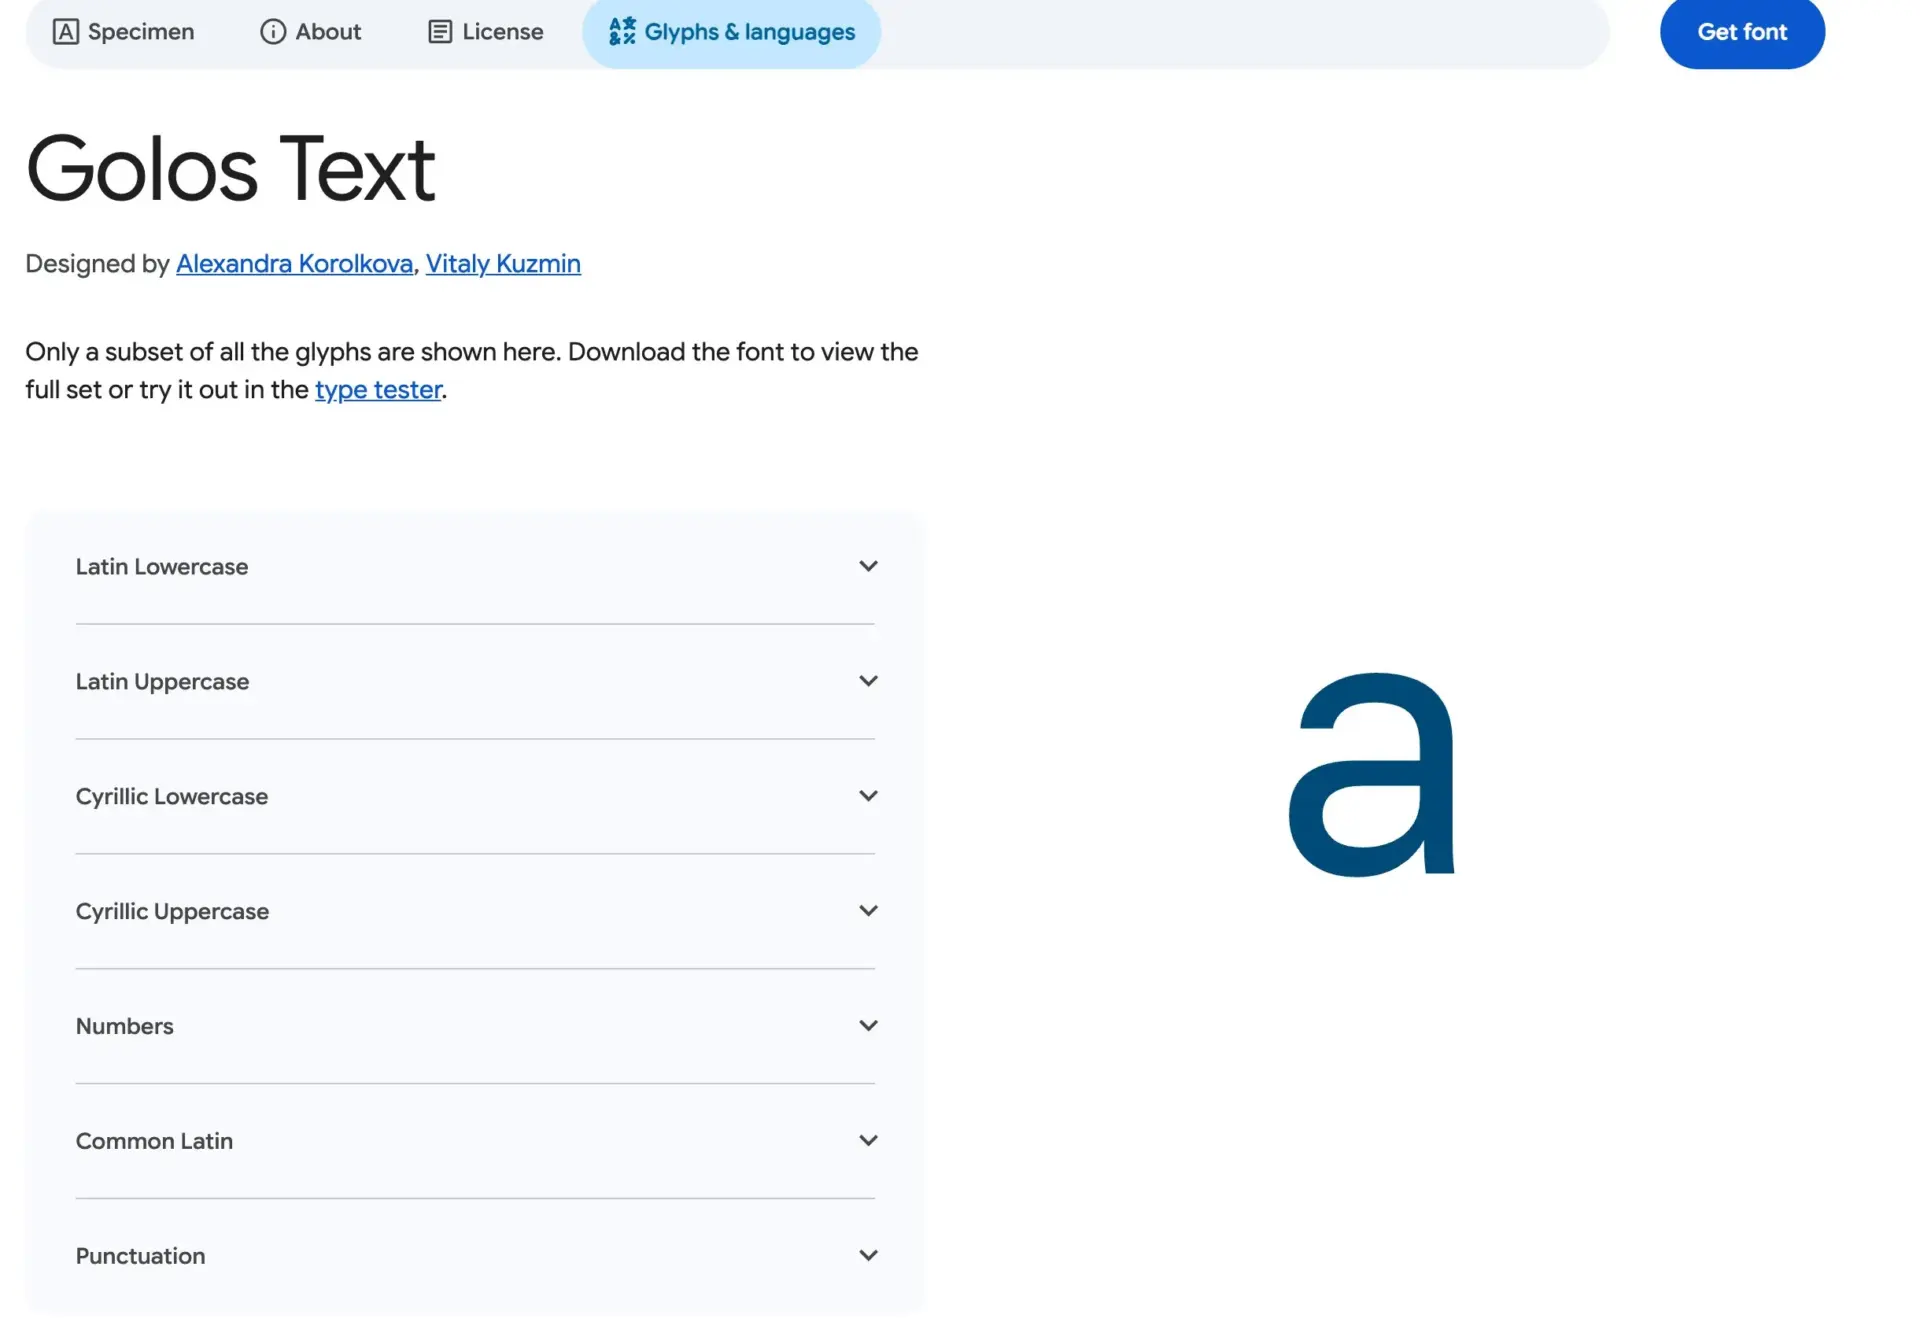Click the Cyrillic Uppercase label
1920x1322 pixels.
173,912
